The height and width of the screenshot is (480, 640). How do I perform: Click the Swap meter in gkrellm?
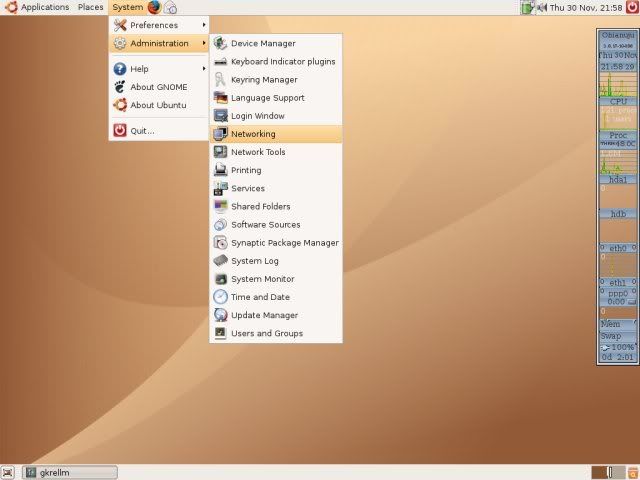[618, 336]
